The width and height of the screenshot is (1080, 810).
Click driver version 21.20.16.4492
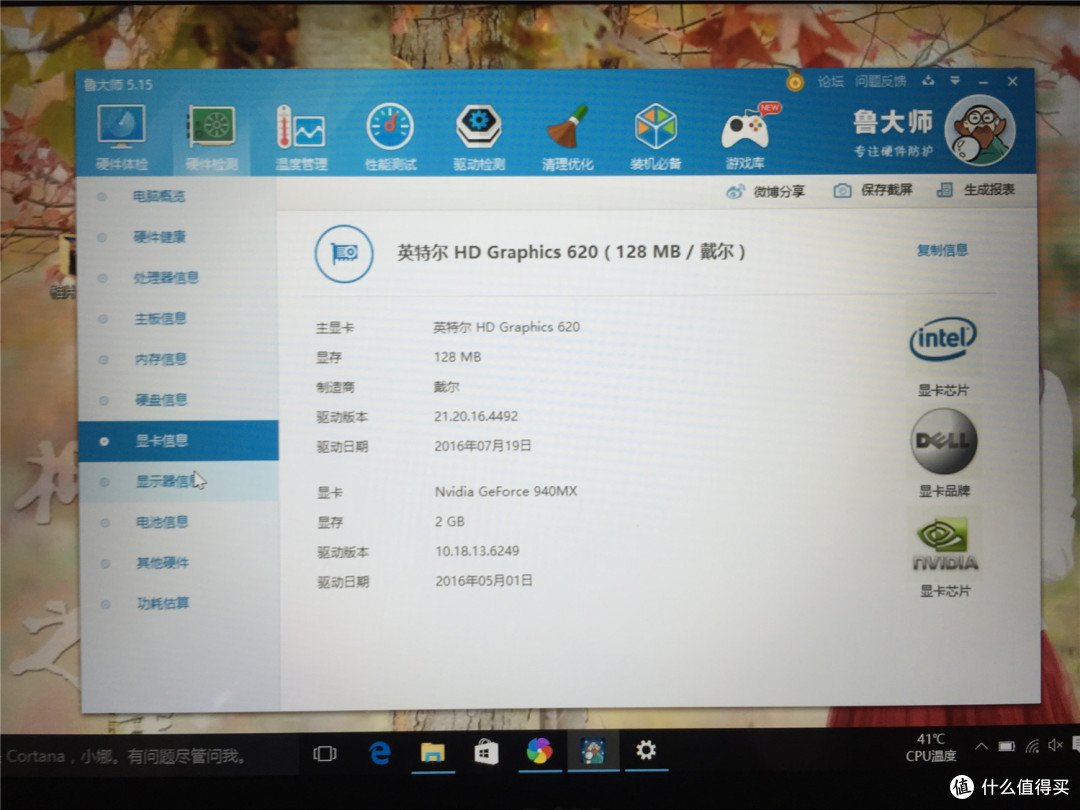coord(475,416)
